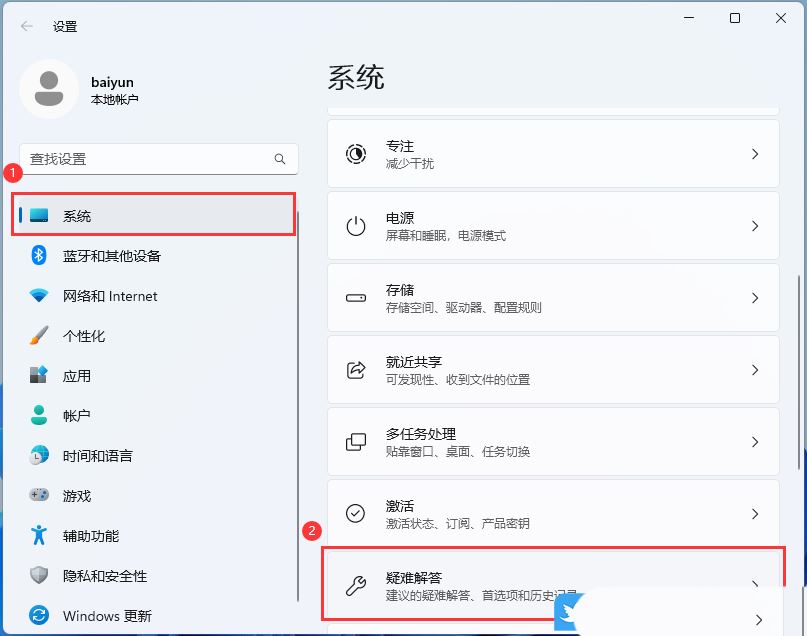The height and width of the screenshot is (636, 807).
Task: Click the 存储空间、驱动器、配置规则 description
Action: 464,308
